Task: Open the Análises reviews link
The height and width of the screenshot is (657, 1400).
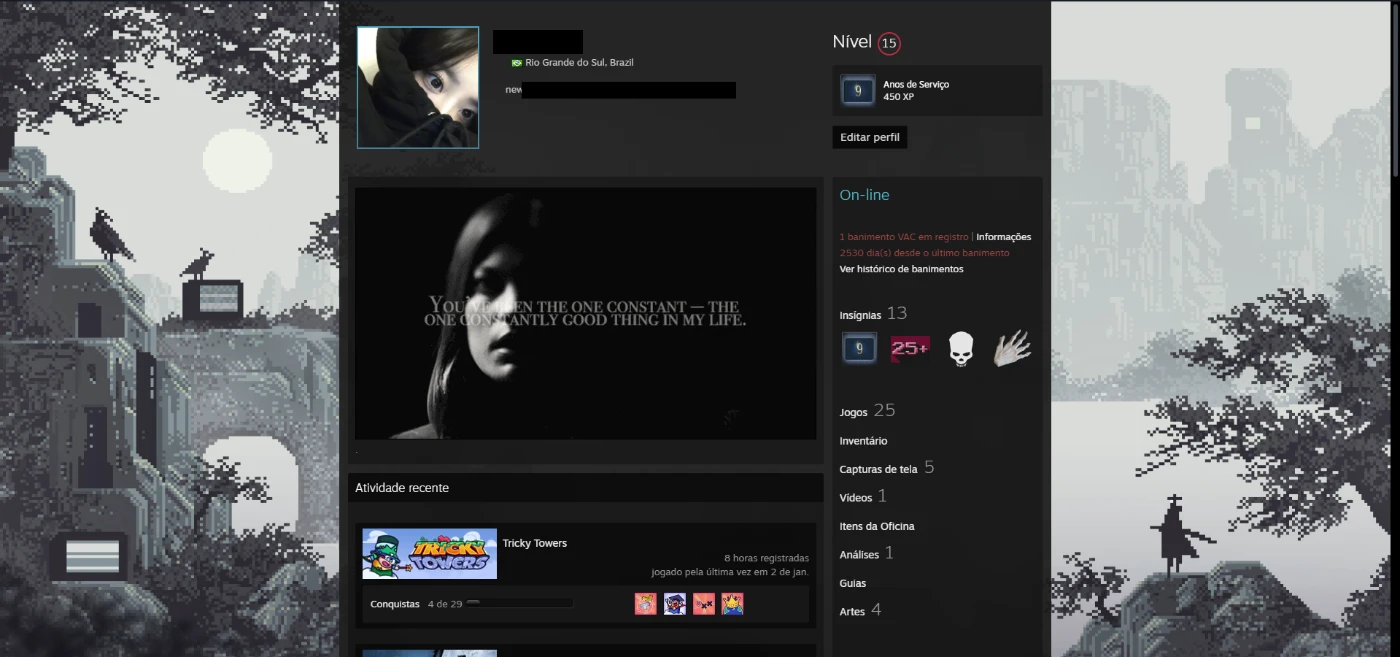Action: (859, 555)
